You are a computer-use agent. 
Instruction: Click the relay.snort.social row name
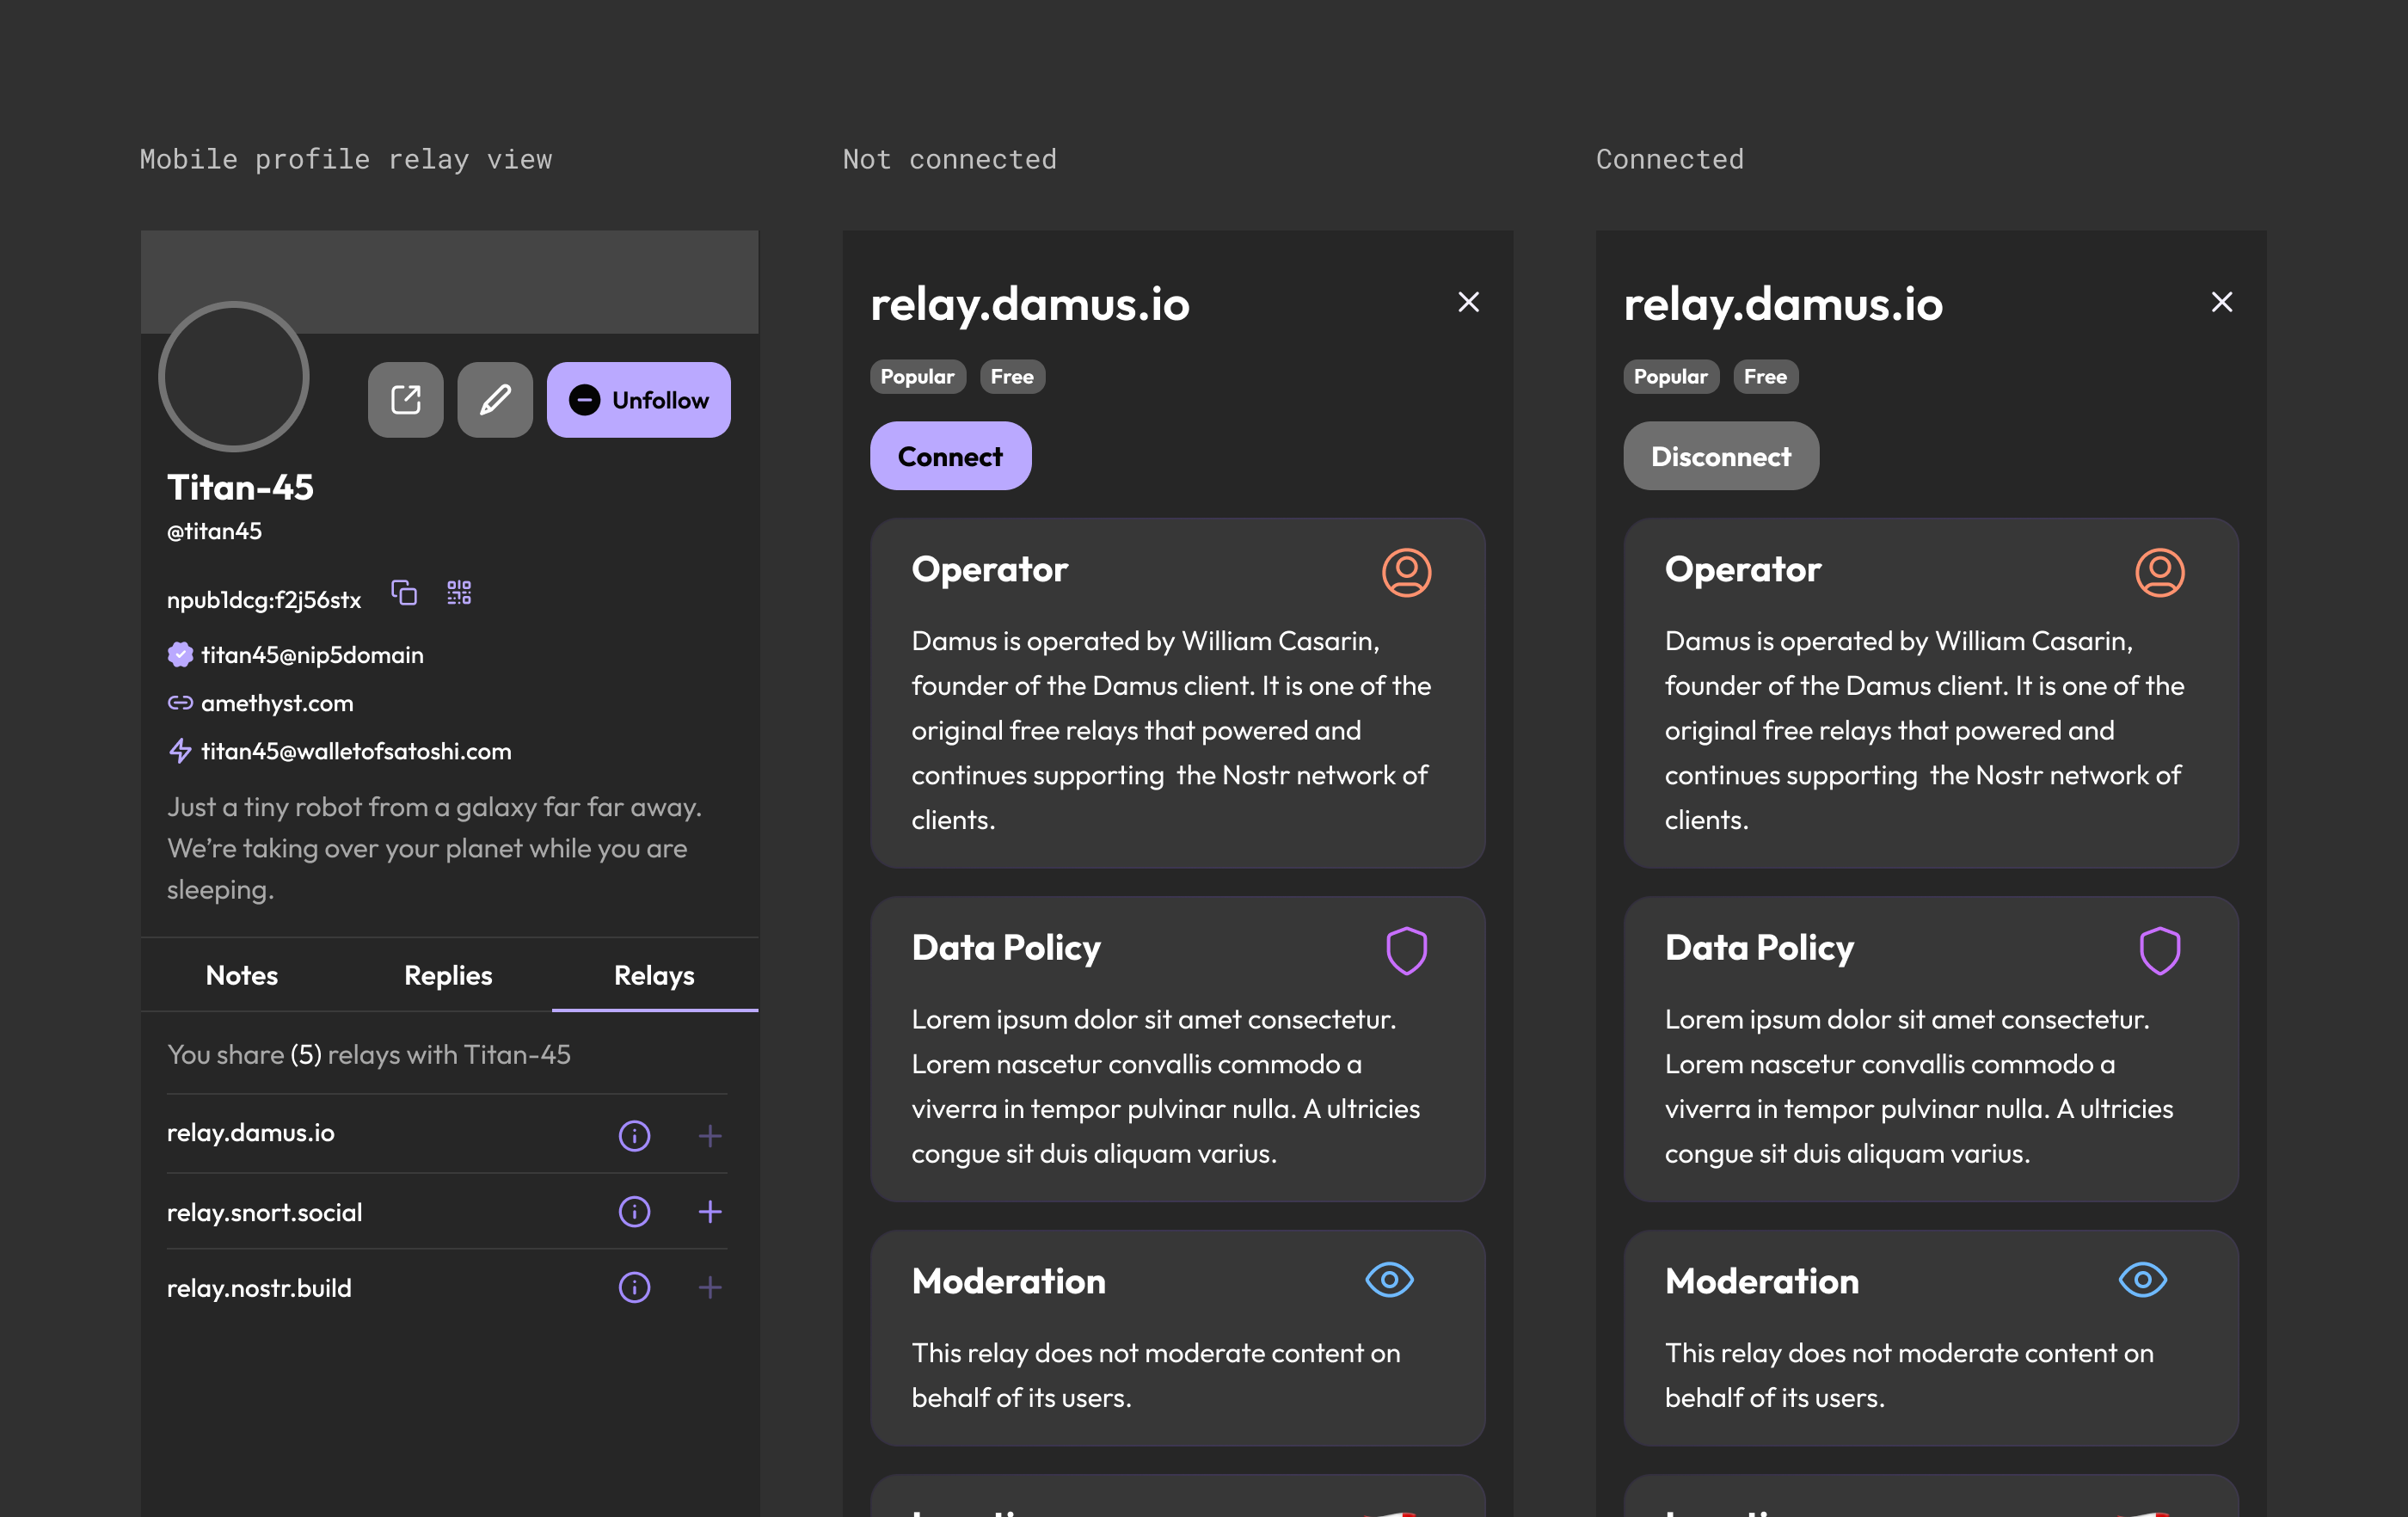(265, 1212)
